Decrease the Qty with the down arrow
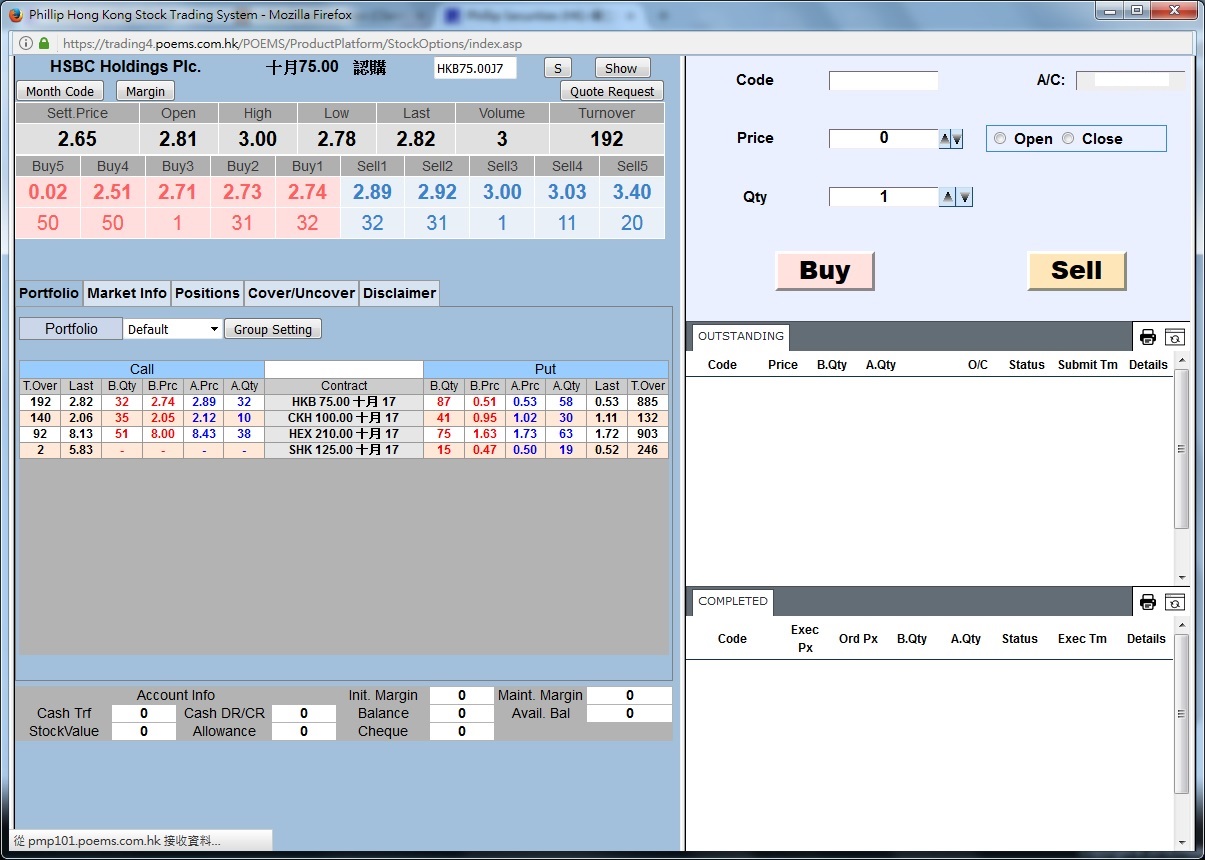Image resolution: width=1205 pixels, height=860 pixels. pyautogui.click(x=965, y=198)
